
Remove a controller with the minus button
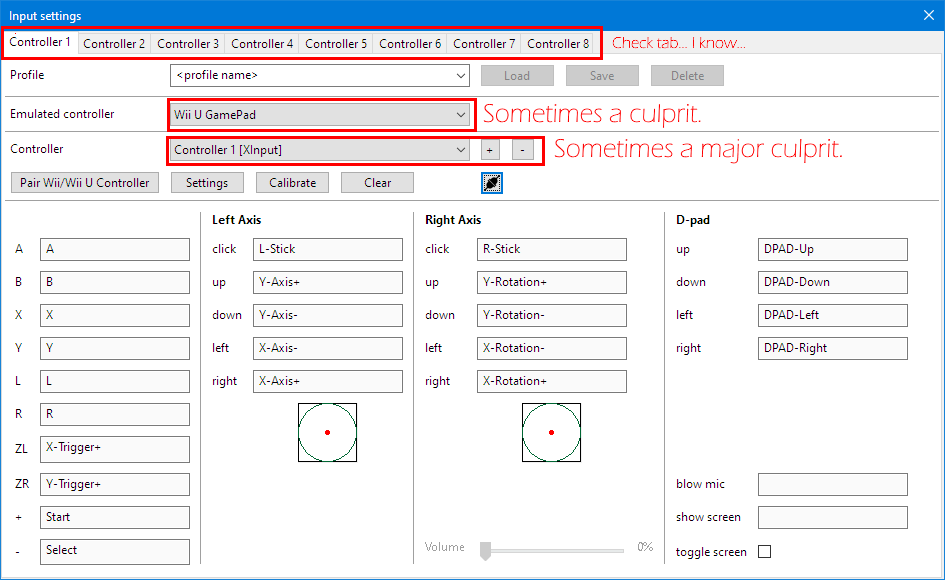coord(523,150)
